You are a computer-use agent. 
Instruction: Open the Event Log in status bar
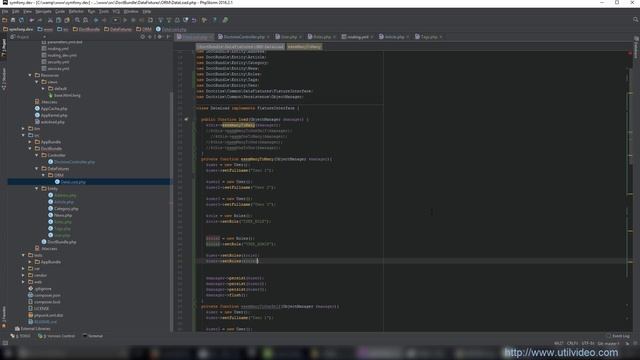click(618, 336)
